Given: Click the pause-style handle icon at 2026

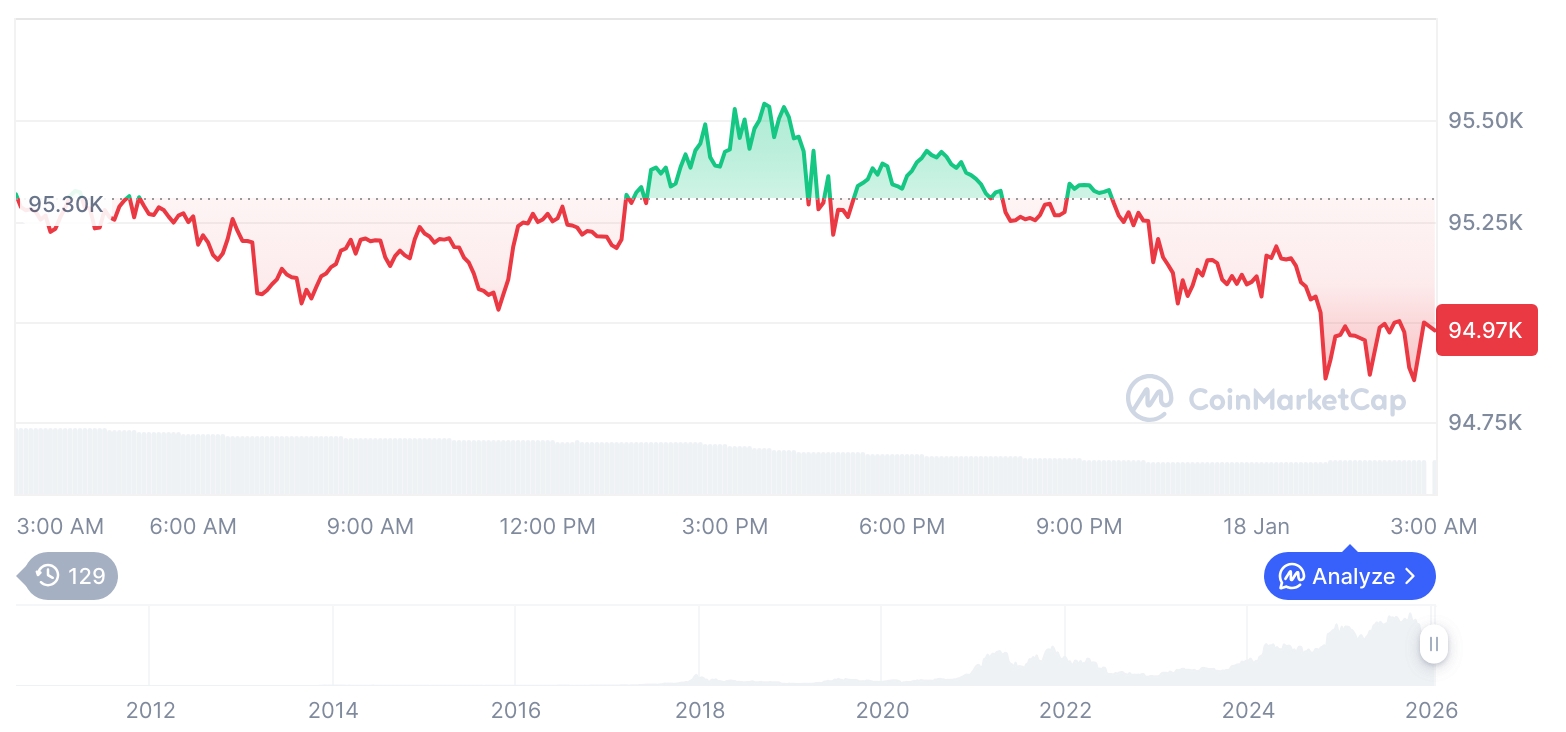Looking at the screenshot, I should coord(1434,644).
